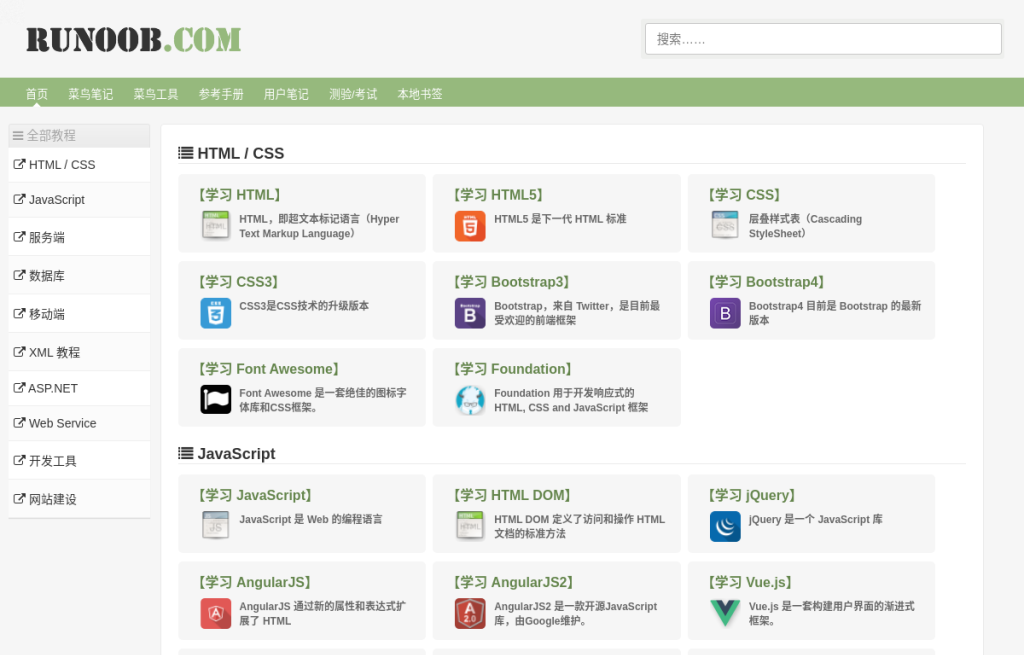
Task: Click the RUNOOB.COM site logo
Action: tap(133, 39)
